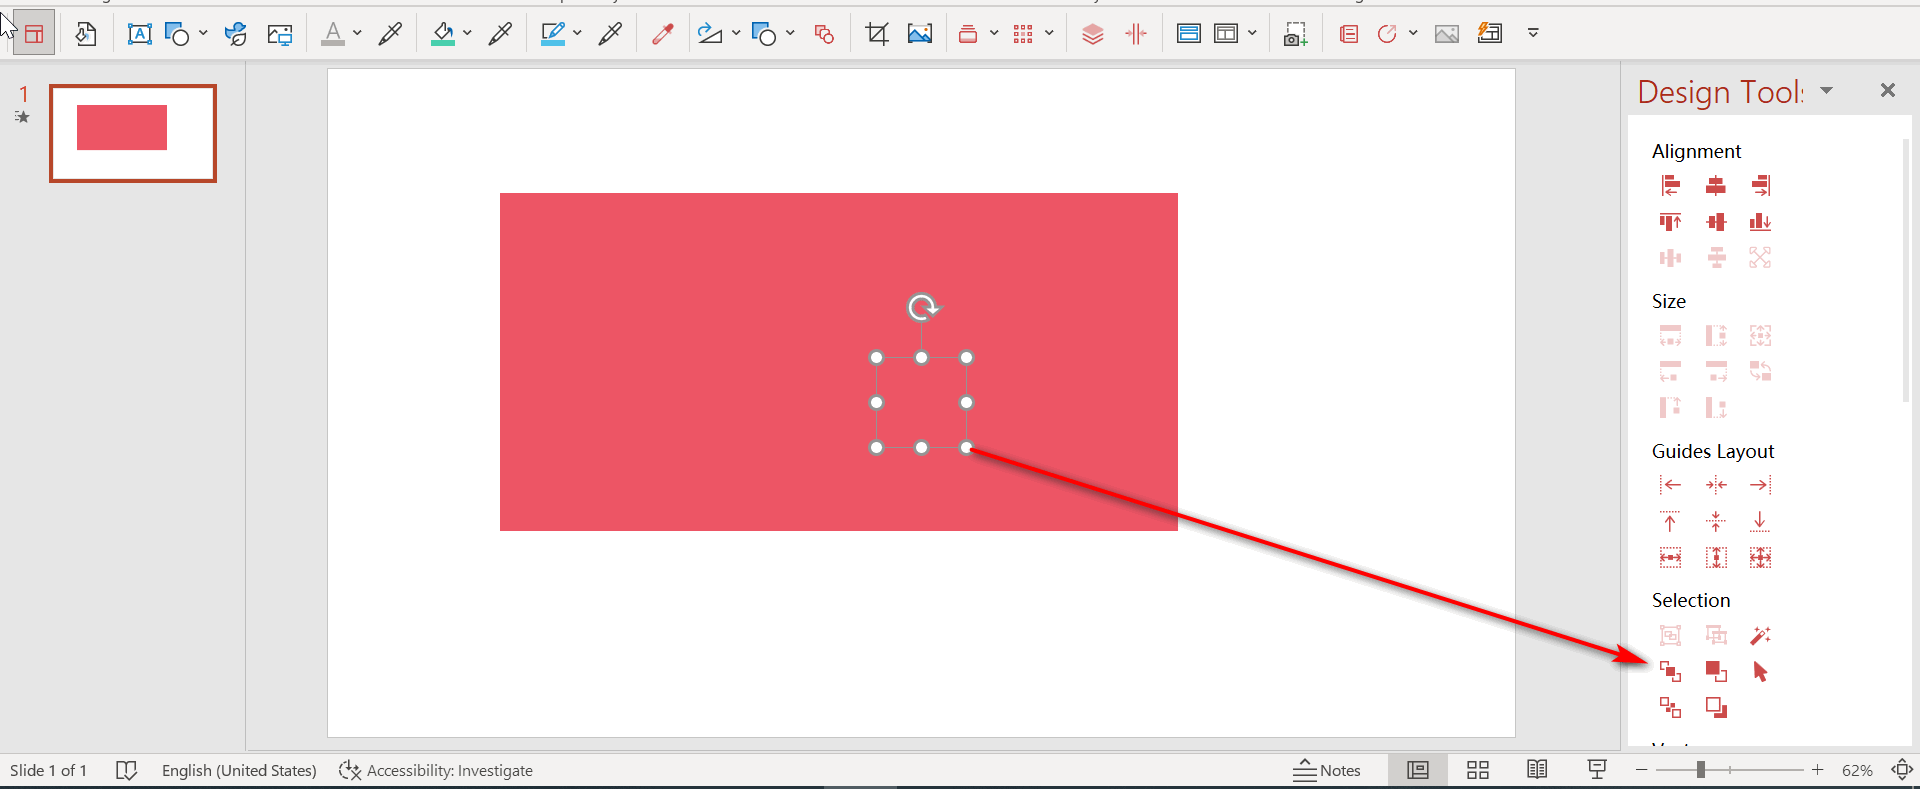Screen dimensions: 1920x789
Task: Add a guide at the top edge
Action: pos(1670,521)
